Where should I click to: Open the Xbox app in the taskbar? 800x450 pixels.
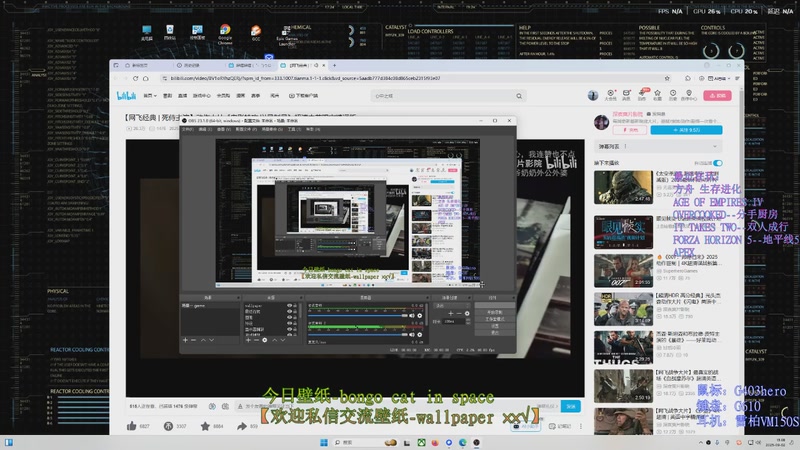coord(421,442)
